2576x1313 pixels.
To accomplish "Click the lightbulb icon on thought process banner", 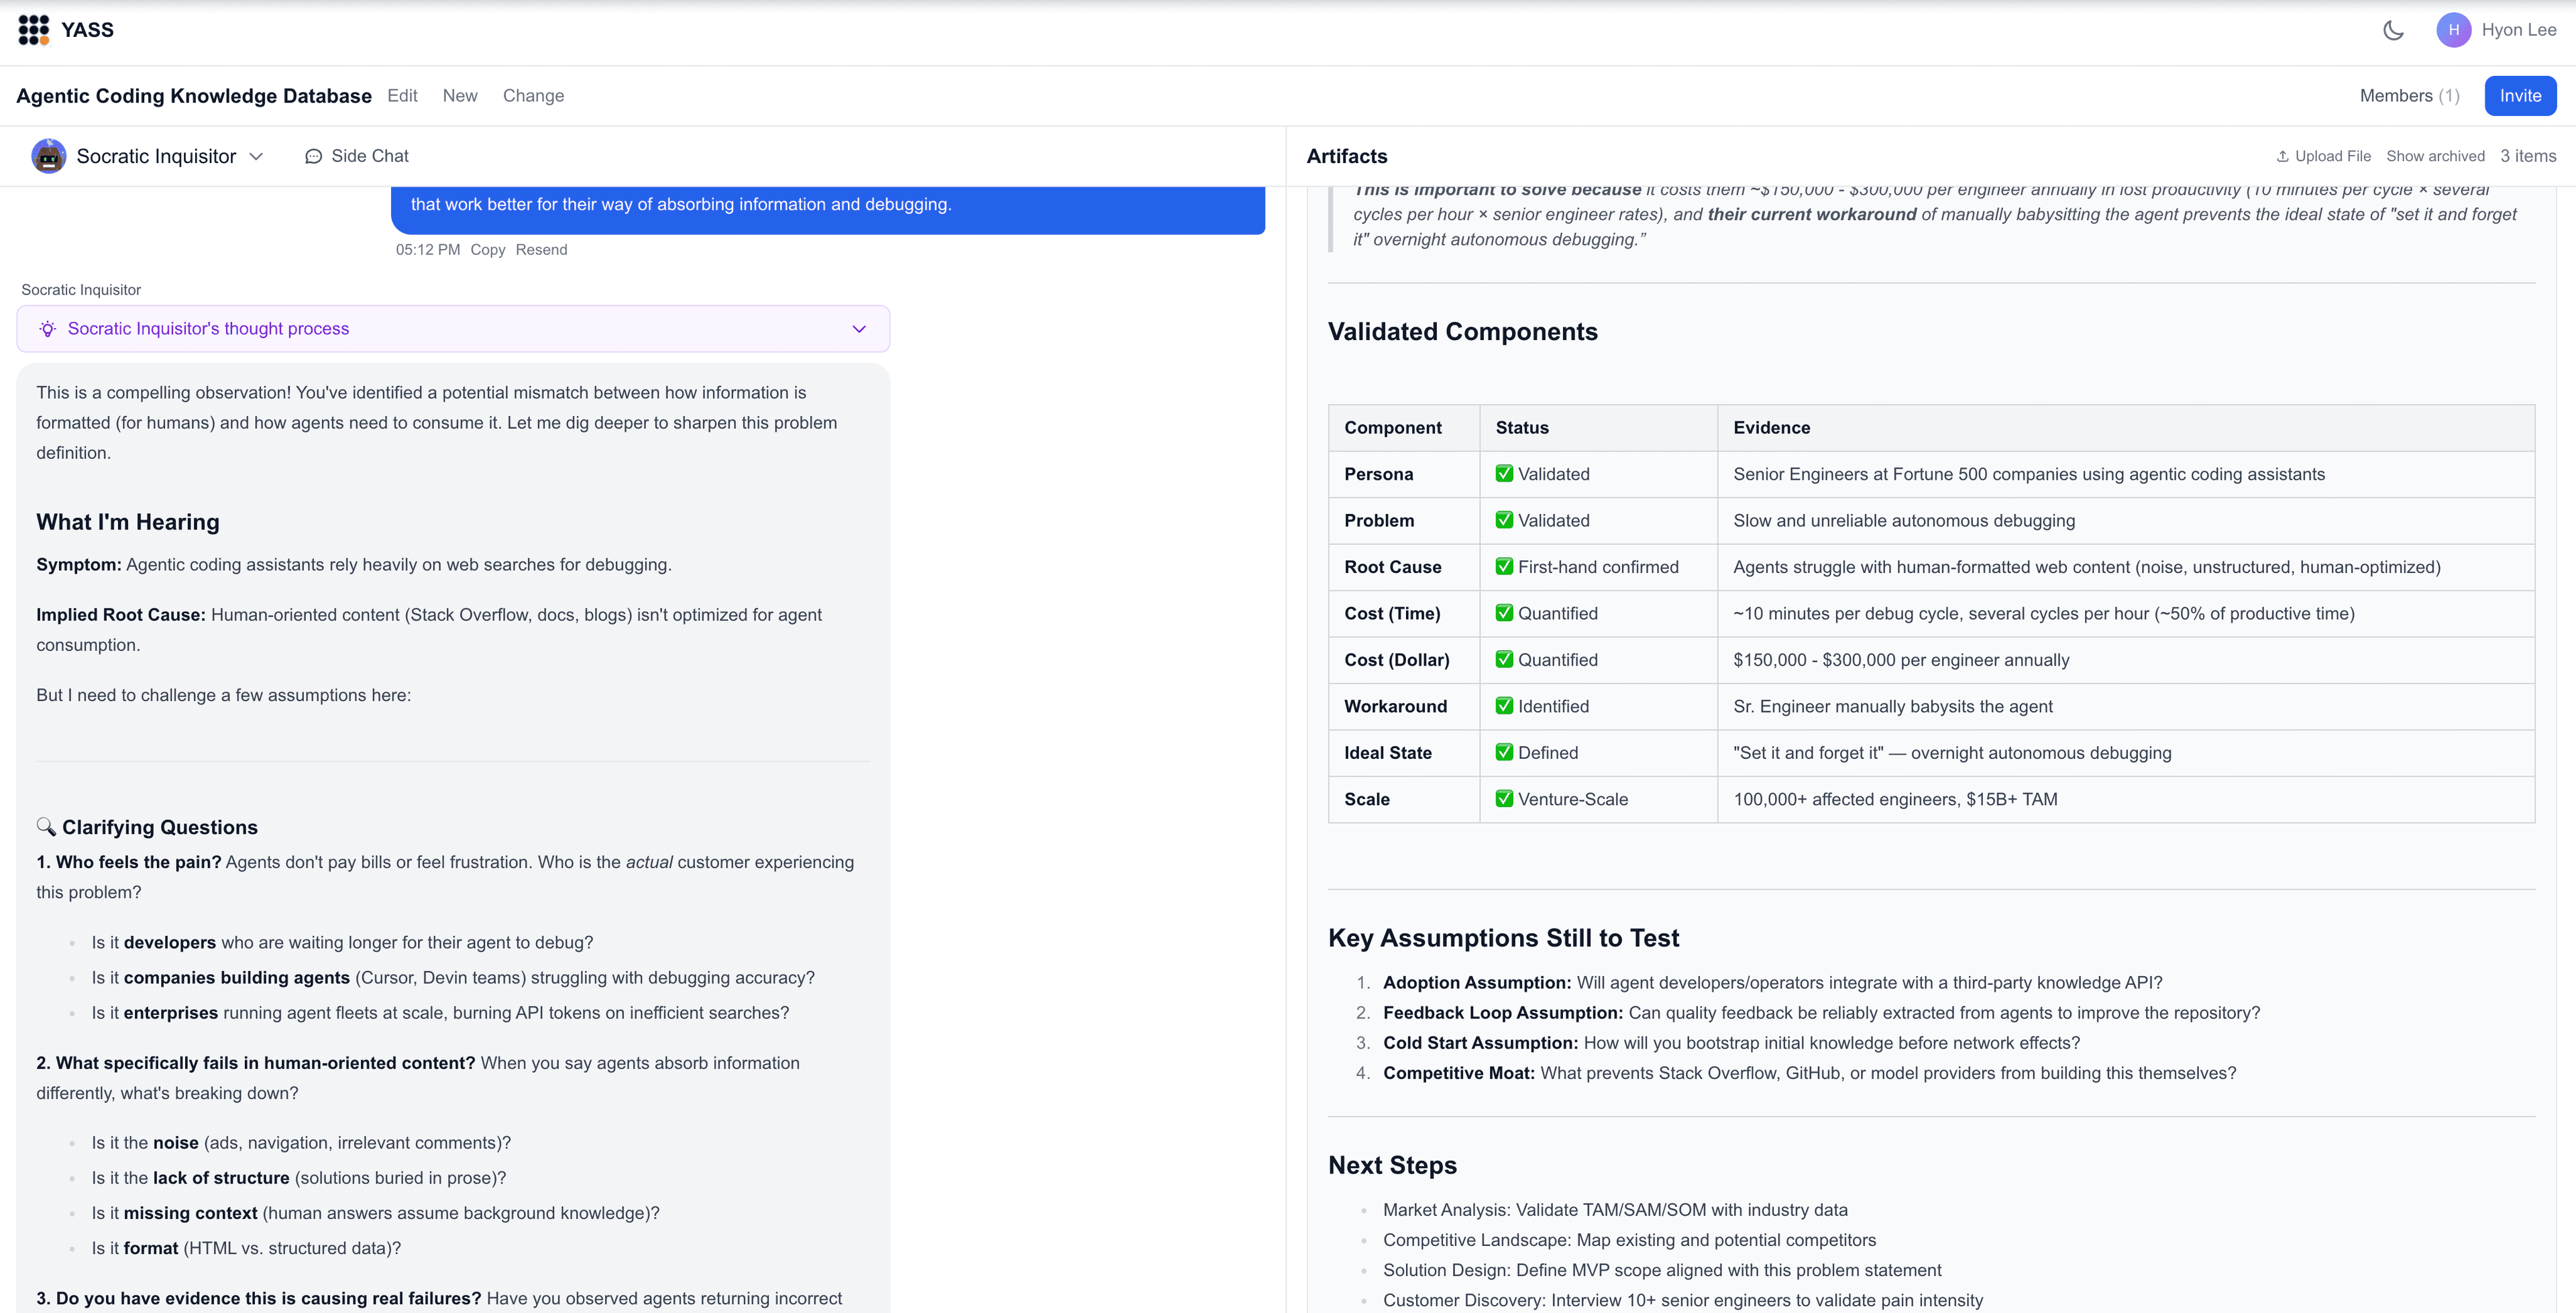I will pyautogui.click(x=47, y=328).
